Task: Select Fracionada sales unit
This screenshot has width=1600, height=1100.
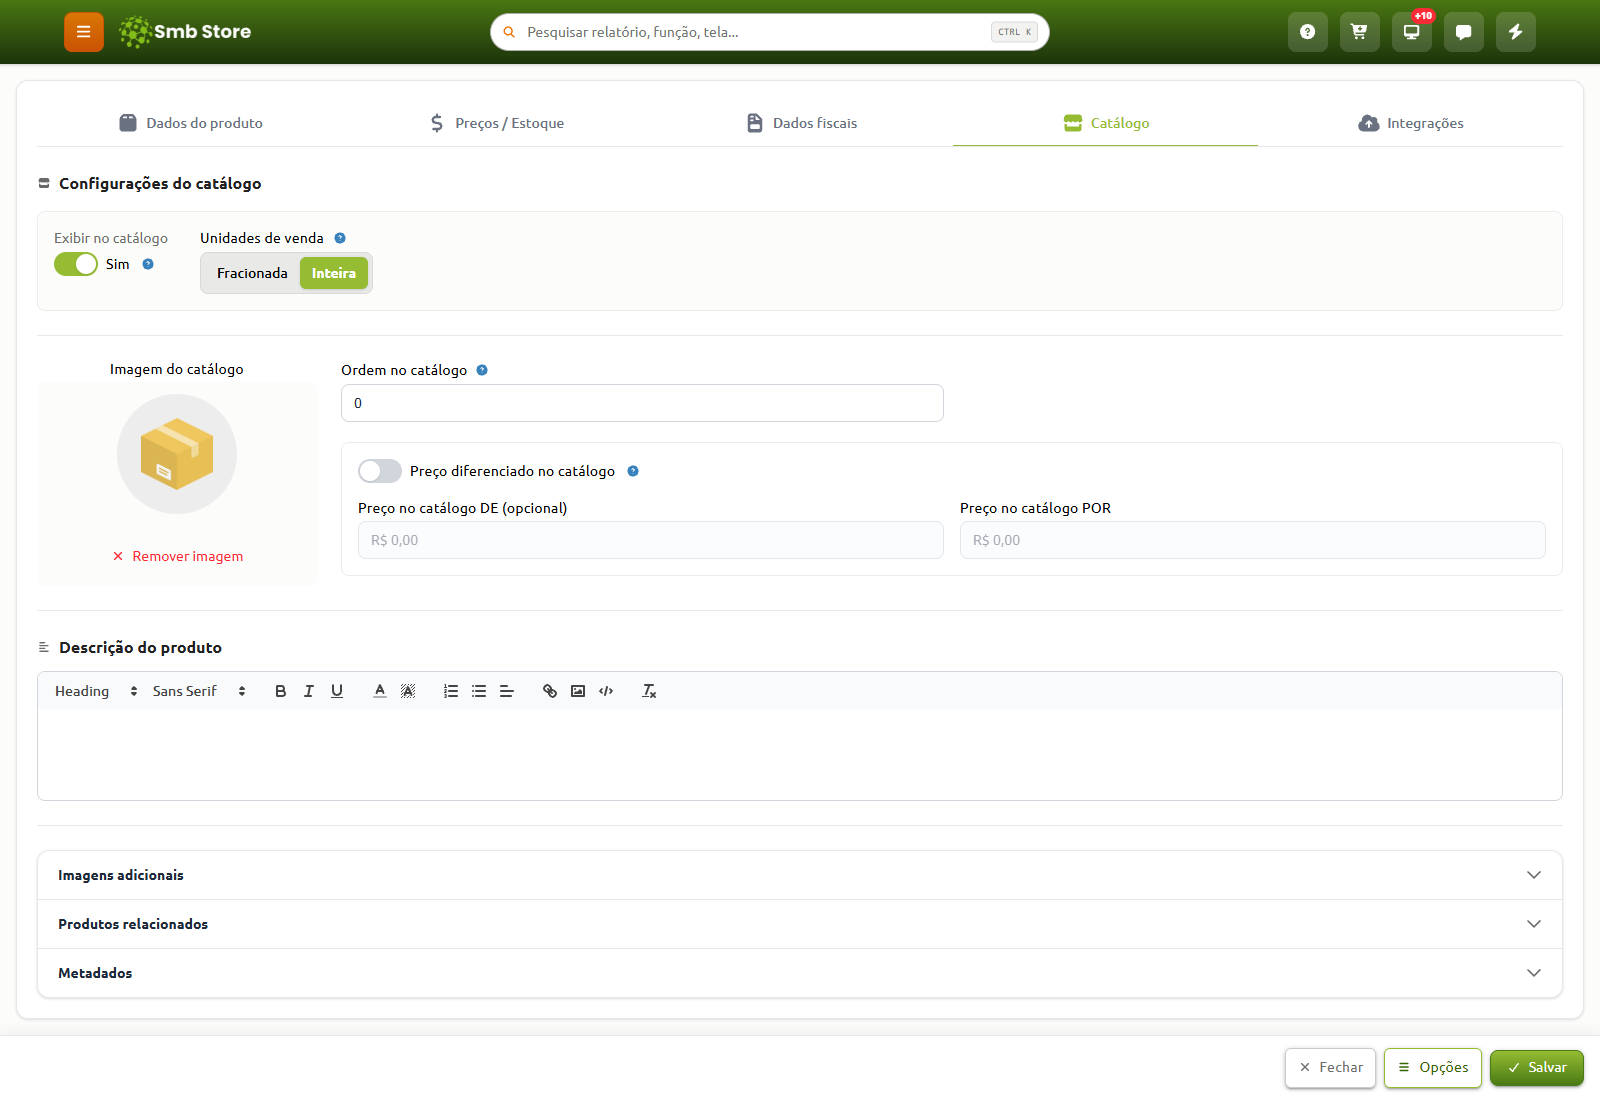Action: coord(252,273)
